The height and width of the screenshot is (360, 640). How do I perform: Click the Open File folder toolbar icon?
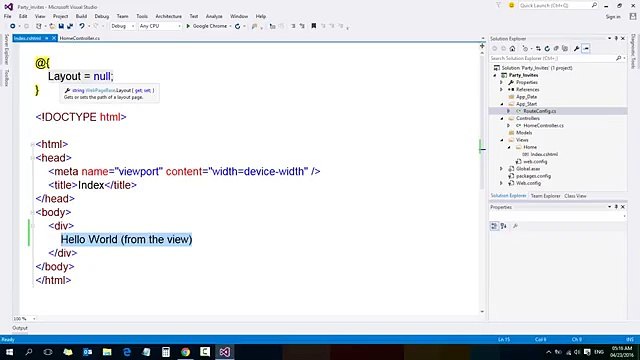point(52,26)
